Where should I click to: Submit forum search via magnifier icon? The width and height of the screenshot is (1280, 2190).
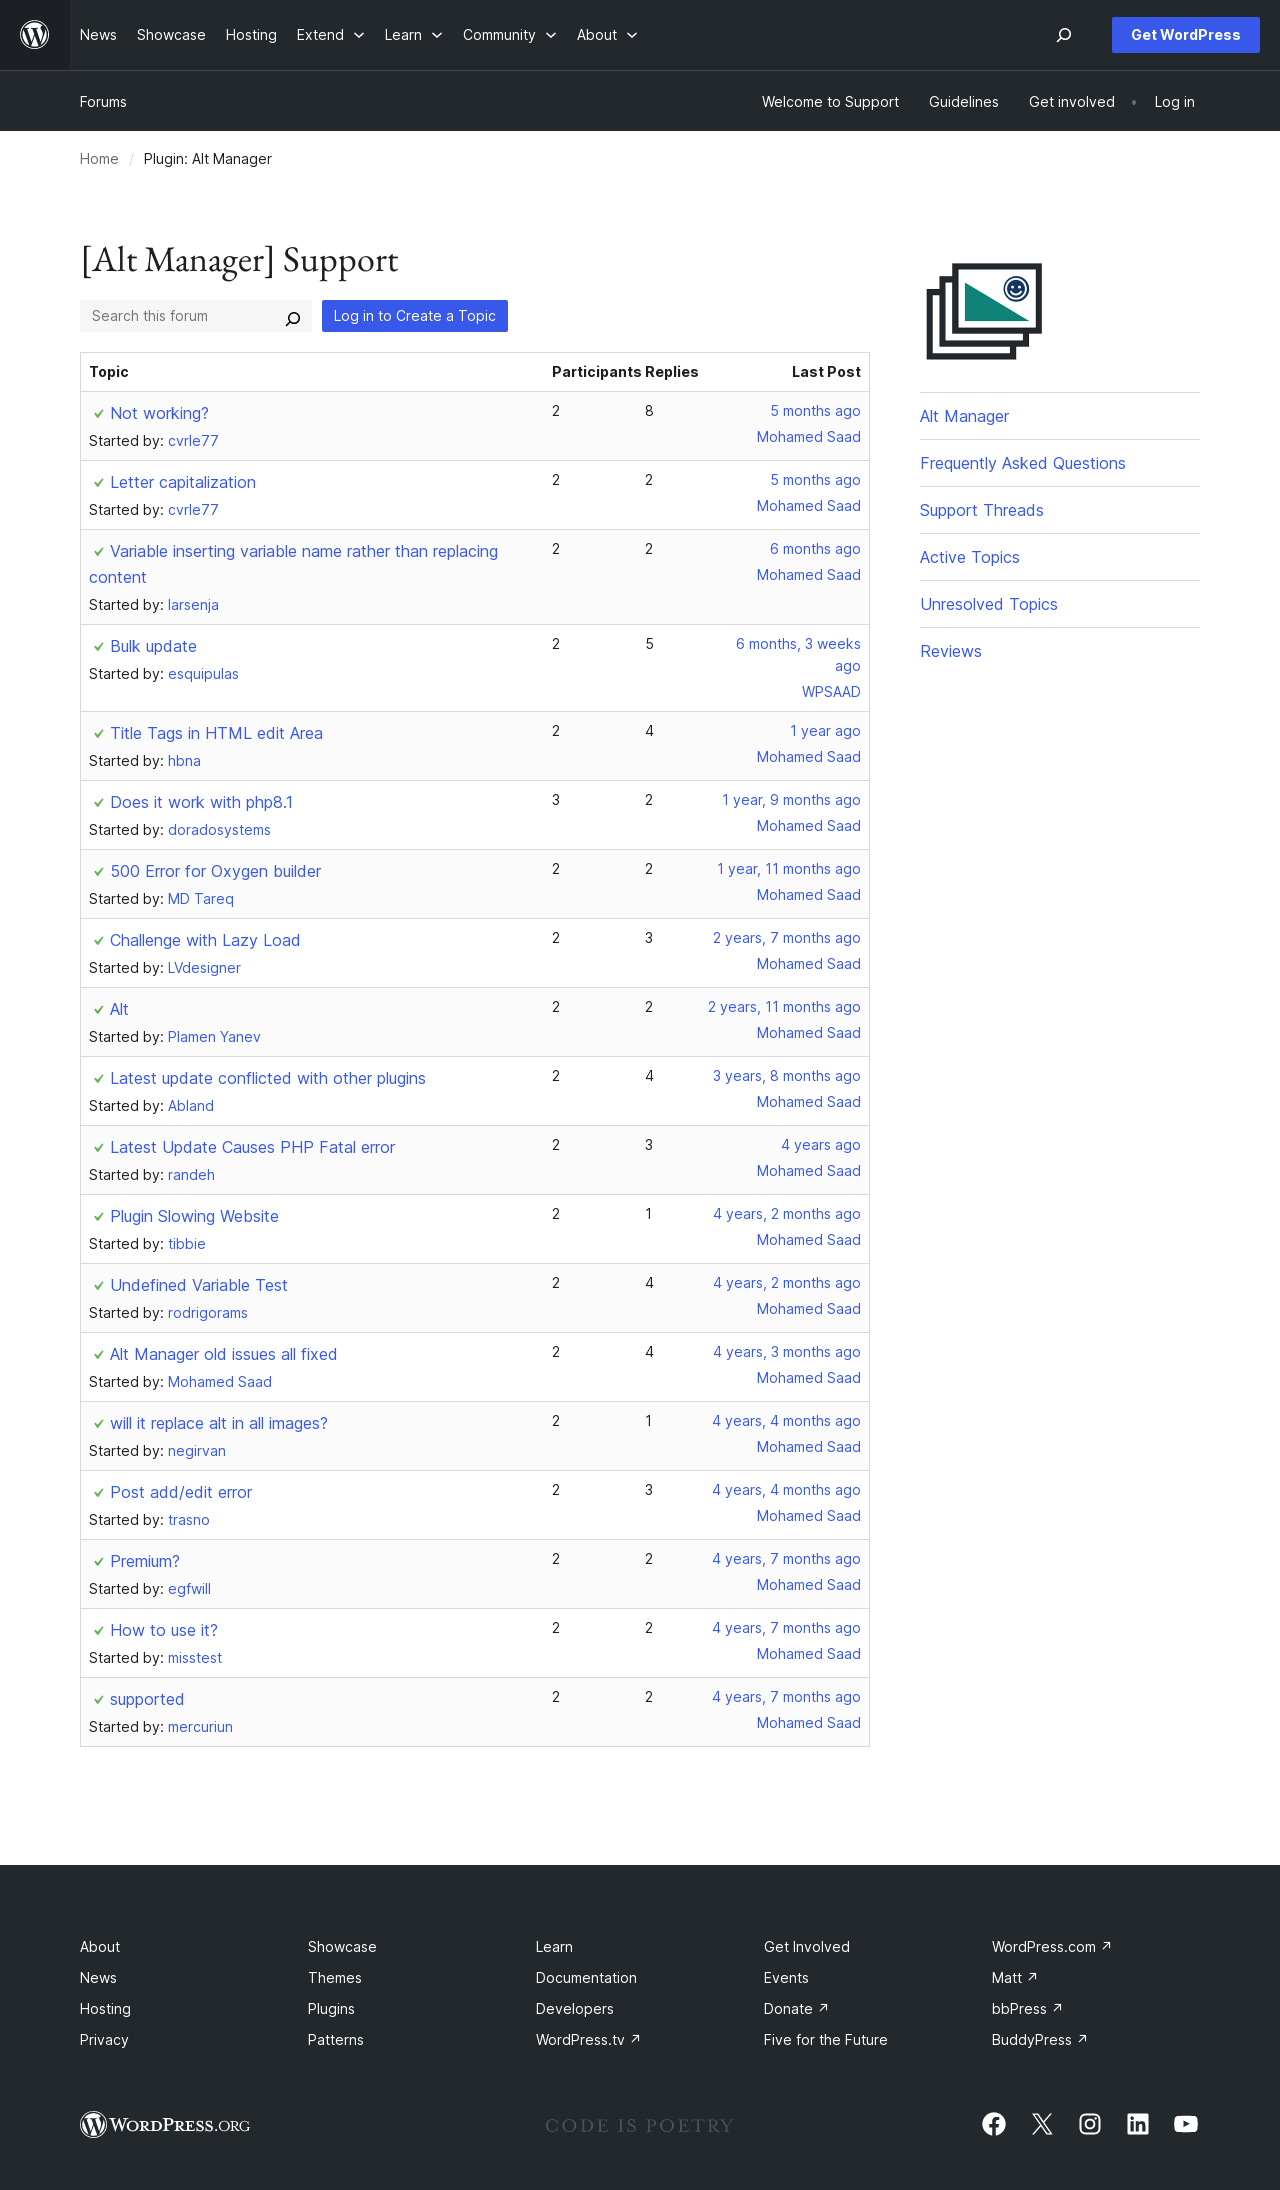[293, 318]
